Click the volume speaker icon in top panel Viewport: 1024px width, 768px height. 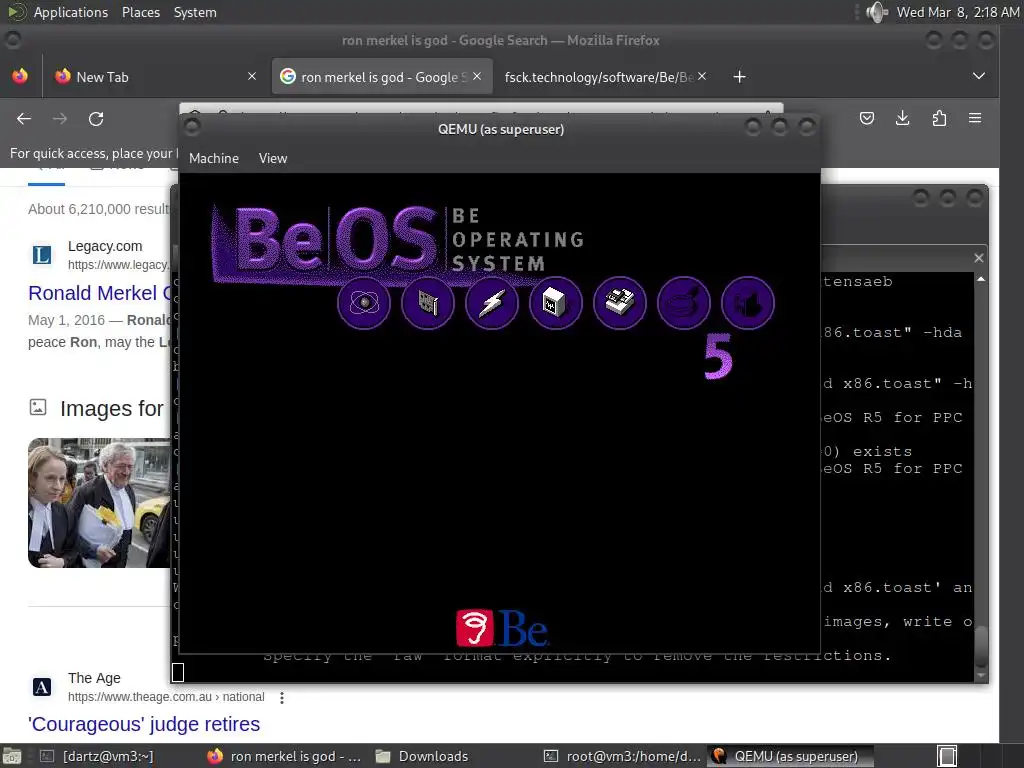[x=876, y=12]
